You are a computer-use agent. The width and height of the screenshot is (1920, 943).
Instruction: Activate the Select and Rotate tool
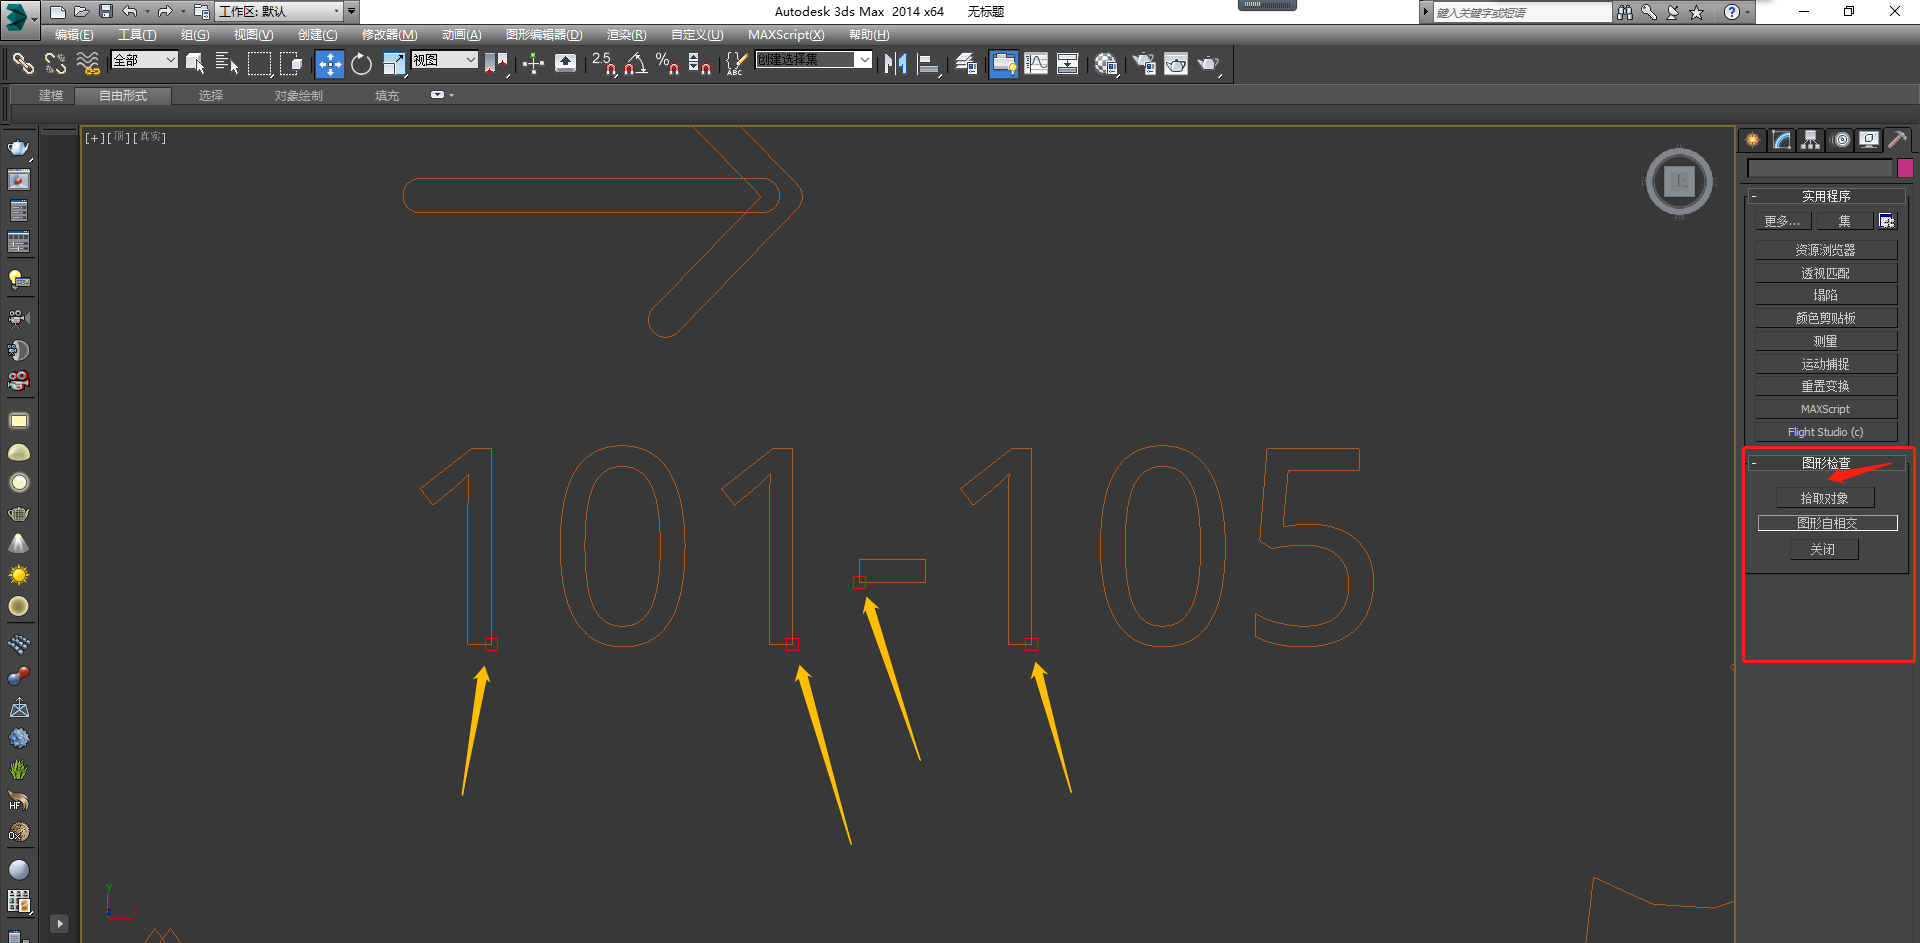pyautogui.click(x=361, y=64)
